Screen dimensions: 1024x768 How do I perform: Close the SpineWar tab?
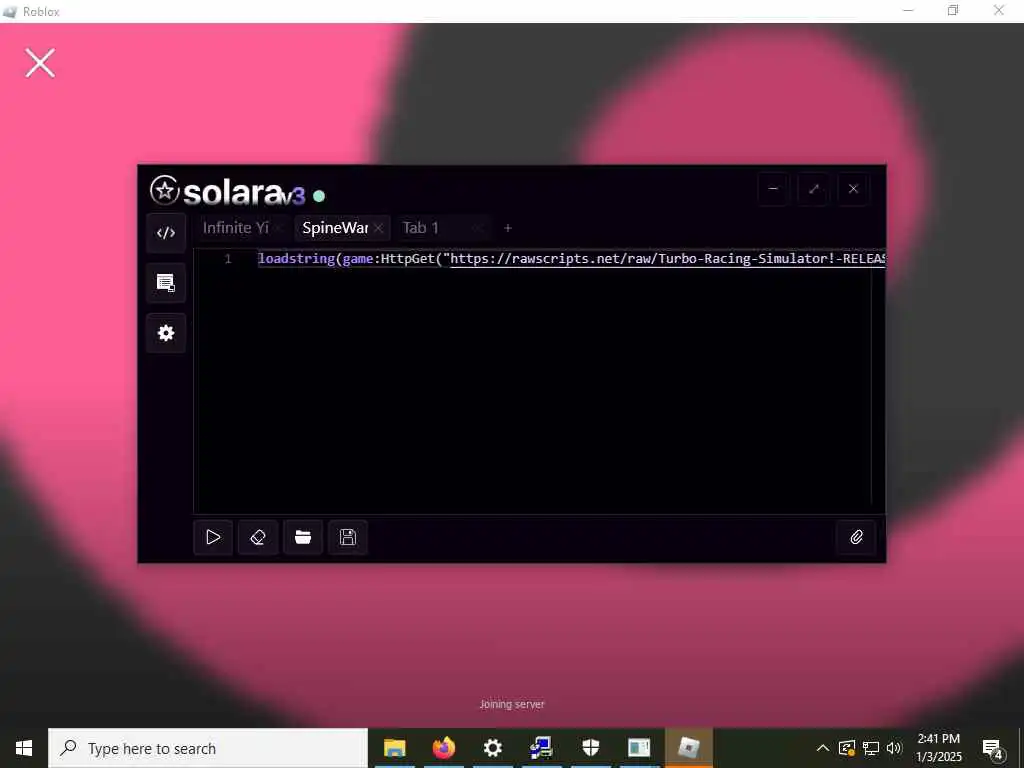tap(379, 228)
